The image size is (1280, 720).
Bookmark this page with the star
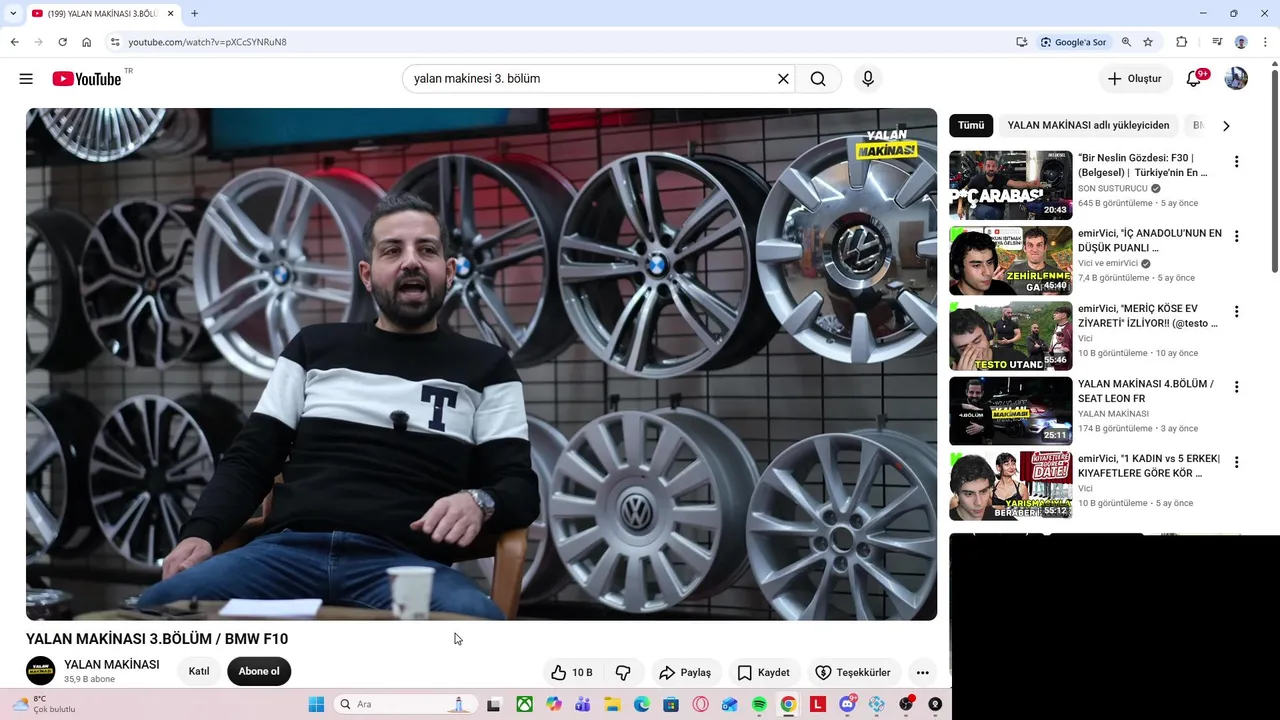click(1148, 42)
